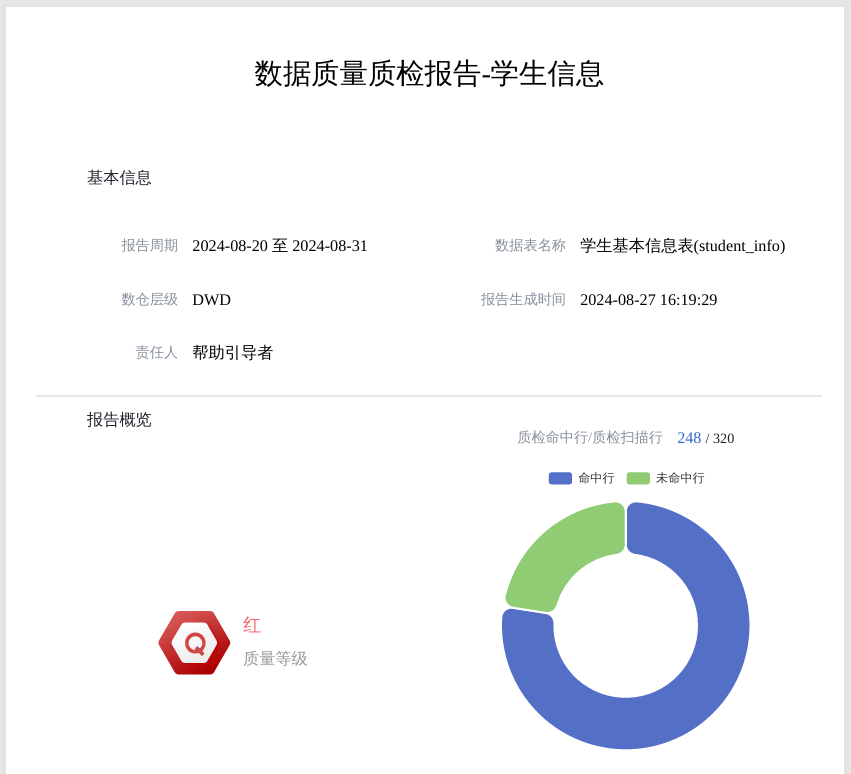Image resolution: width=851 pixels, height=774 pixels.
Task: Toggle the 命中行 legend item
Action: (x=581, y=478)
